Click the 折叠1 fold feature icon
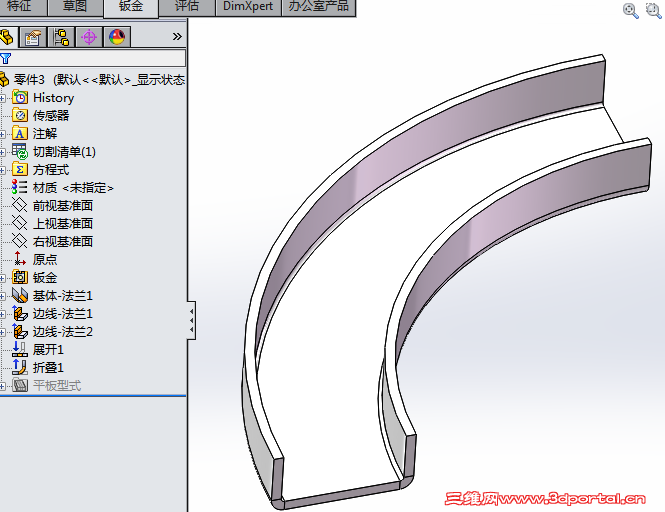Viewport: 665px width, 512px height. (x=20, y=367)
